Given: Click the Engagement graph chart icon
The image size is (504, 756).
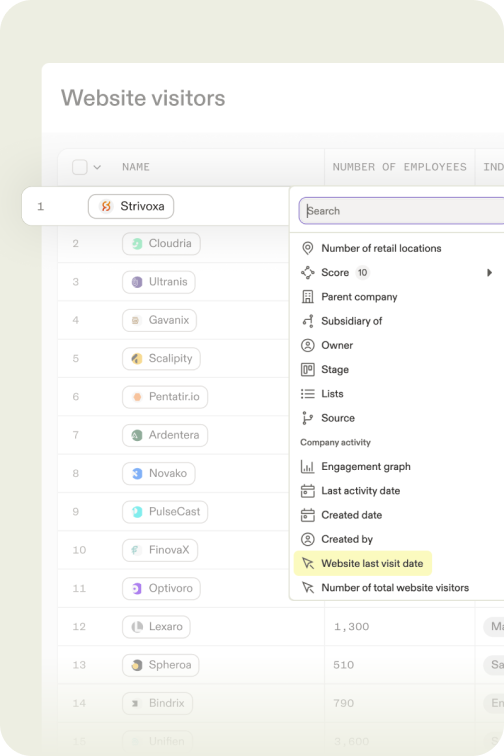Looking at the screenshot, I should coord(307,466).
